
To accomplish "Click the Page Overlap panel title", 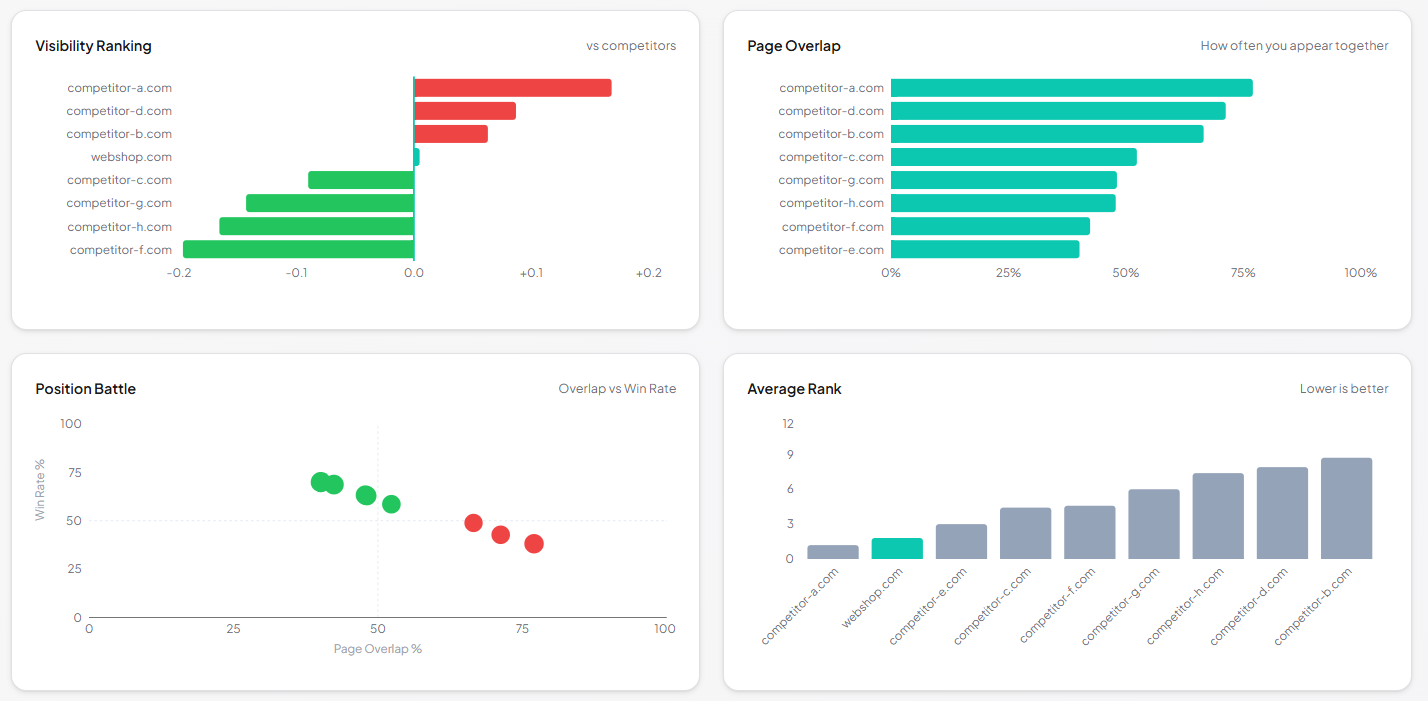I will 793,46.
